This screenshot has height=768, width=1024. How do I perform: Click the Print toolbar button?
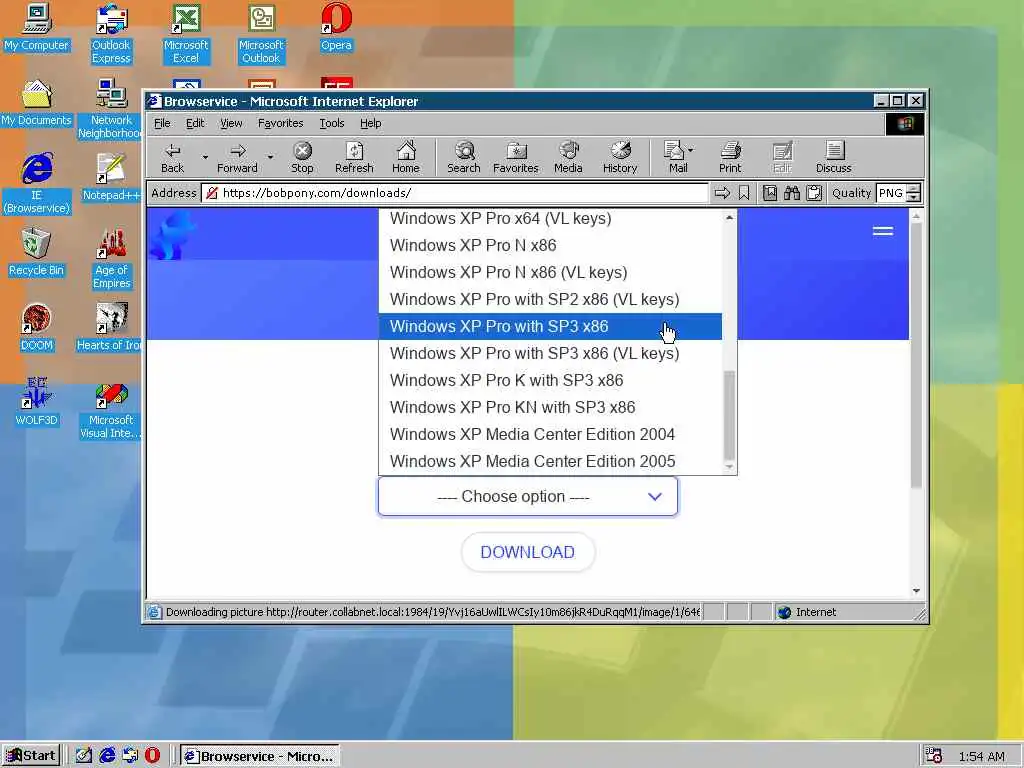click(730, 158)
